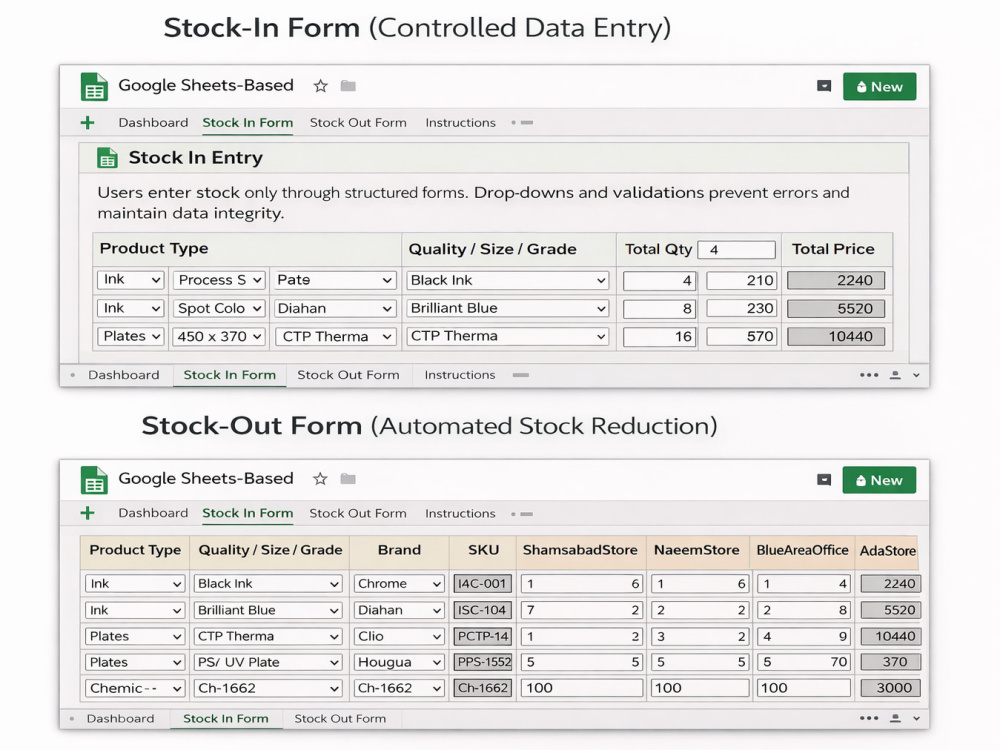Expand the Plates product type dropdown in Stock In Entry

click(131, 336)
